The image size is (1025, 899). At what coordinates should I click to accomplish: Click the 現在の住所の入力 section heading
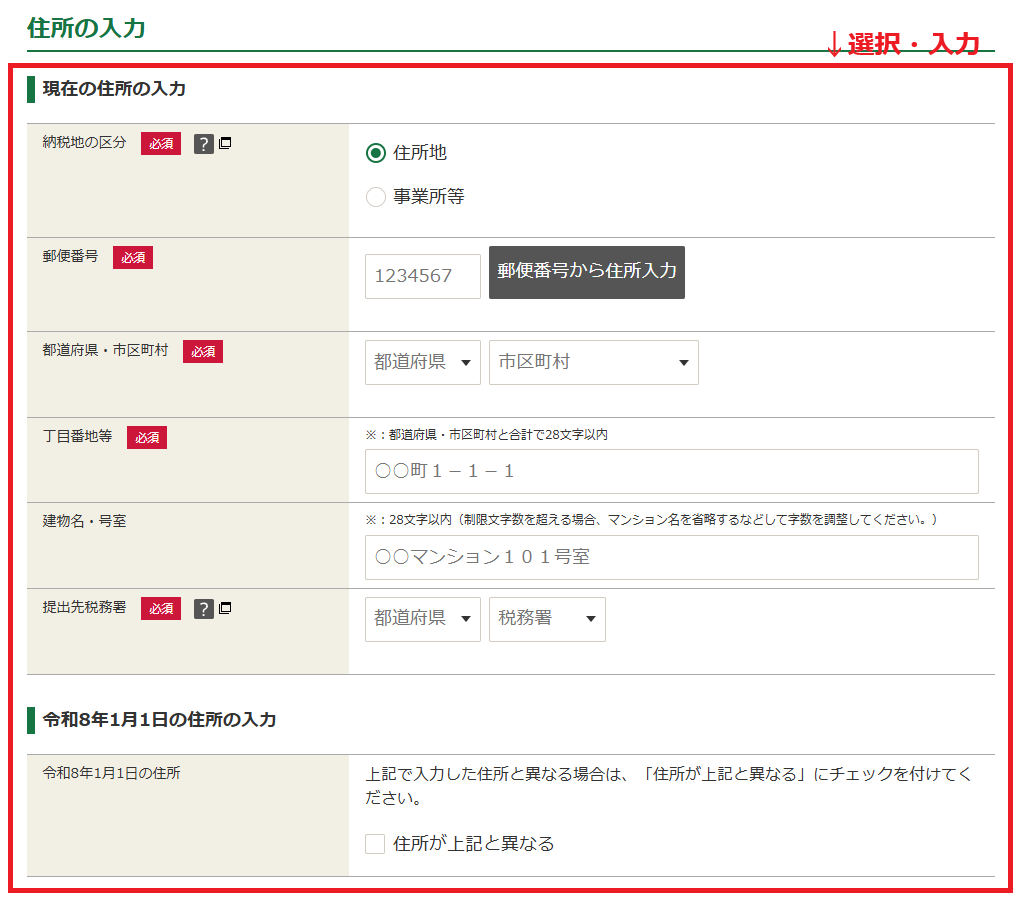click(x=114, y=89)
